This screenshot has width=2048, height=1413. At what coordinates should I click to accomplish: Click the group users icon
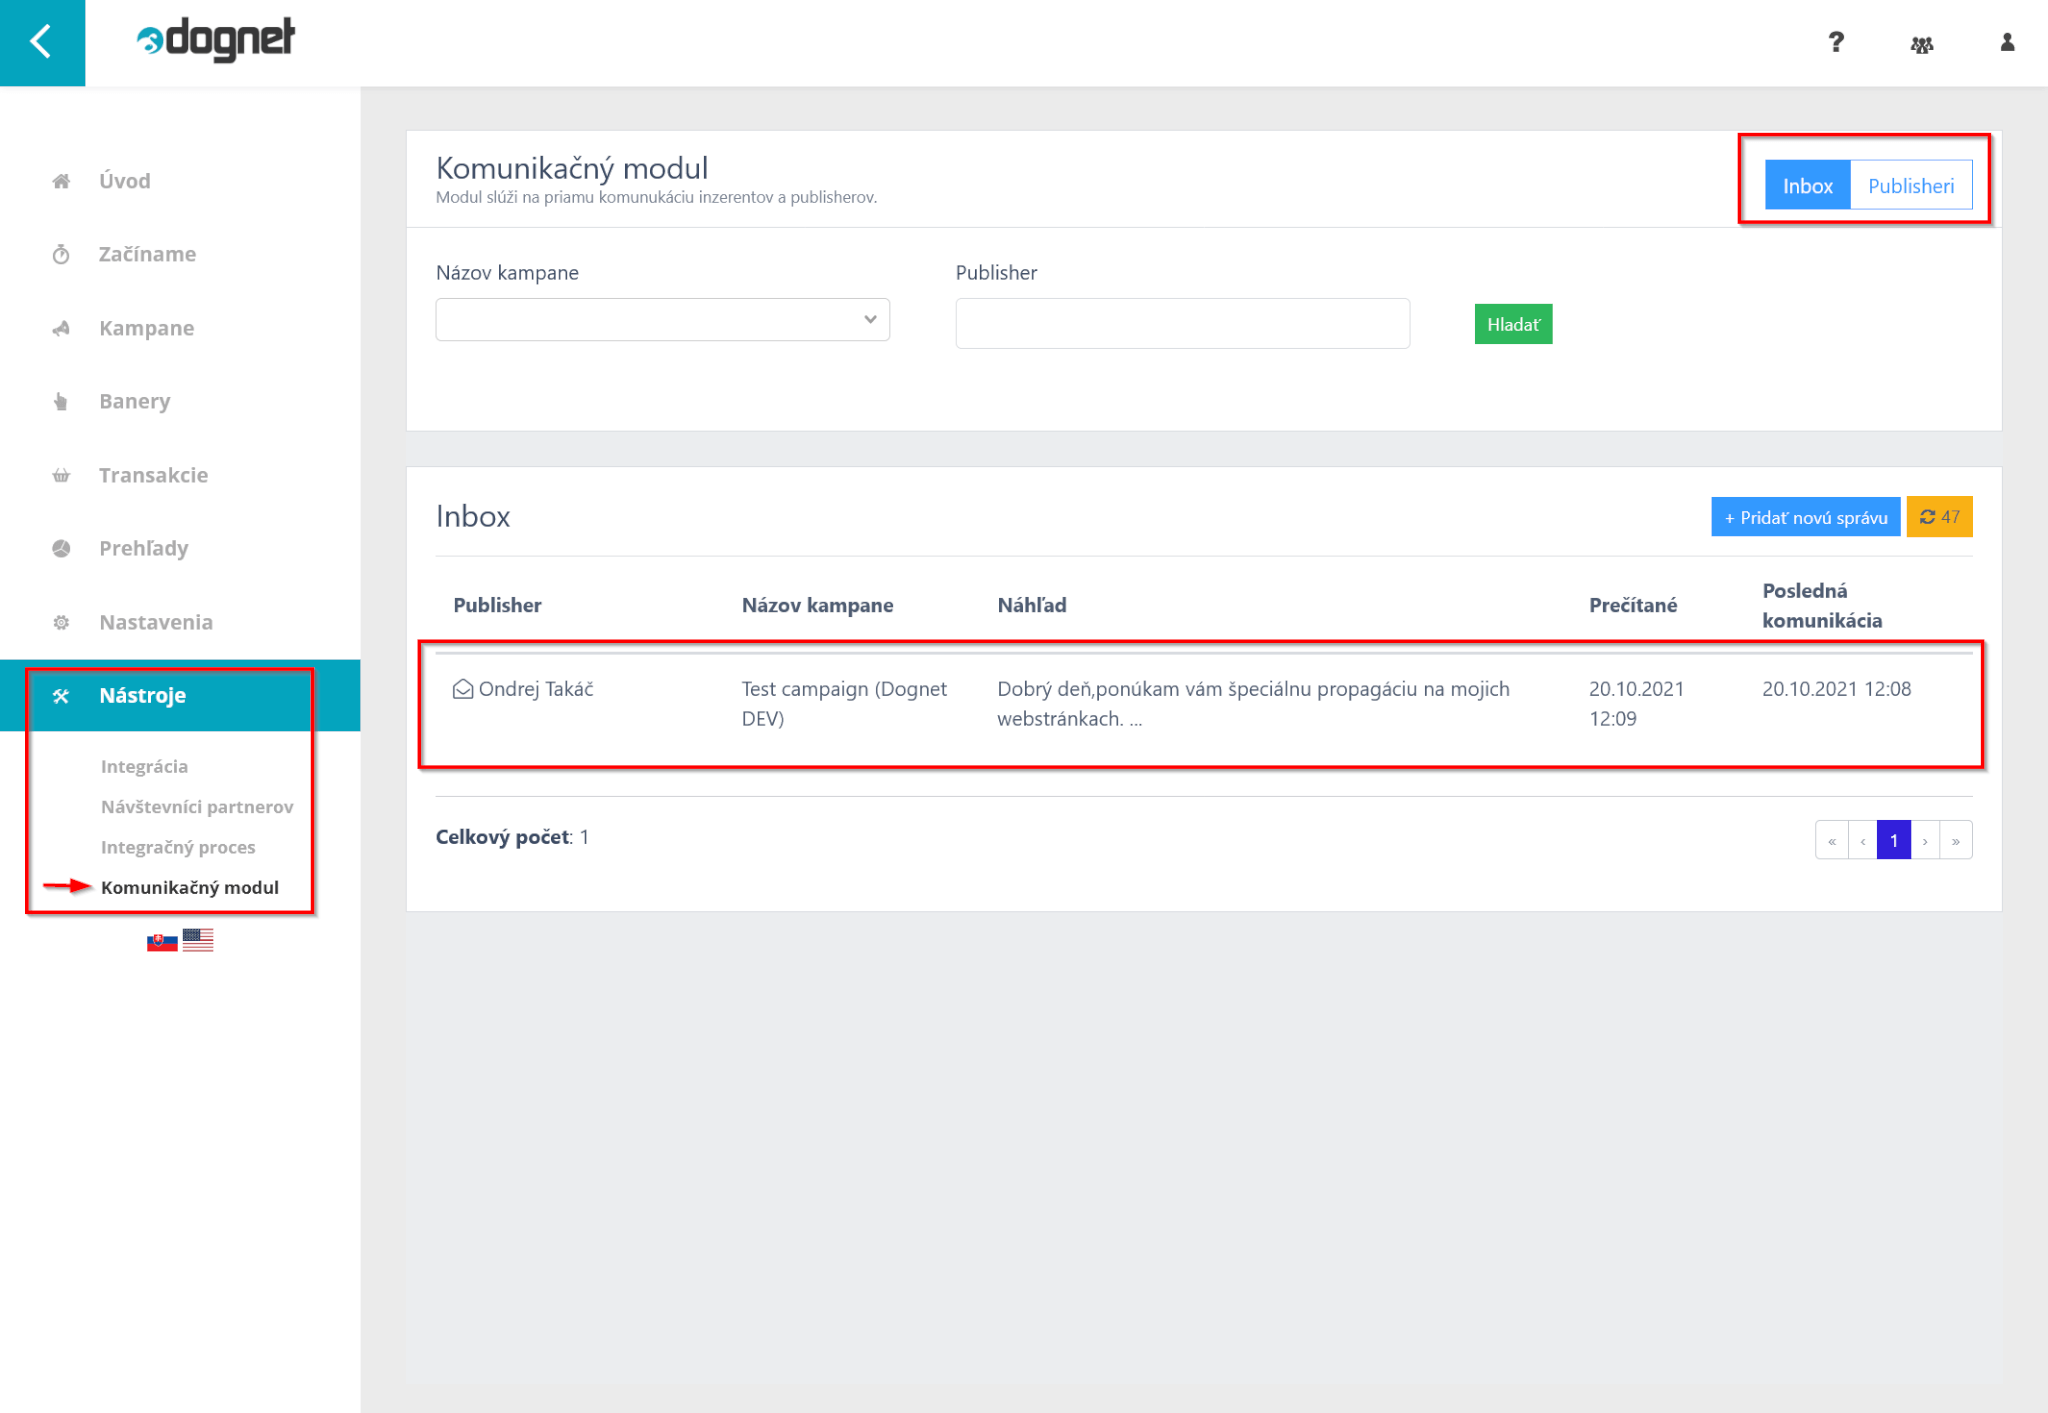tap(1921, 44)
